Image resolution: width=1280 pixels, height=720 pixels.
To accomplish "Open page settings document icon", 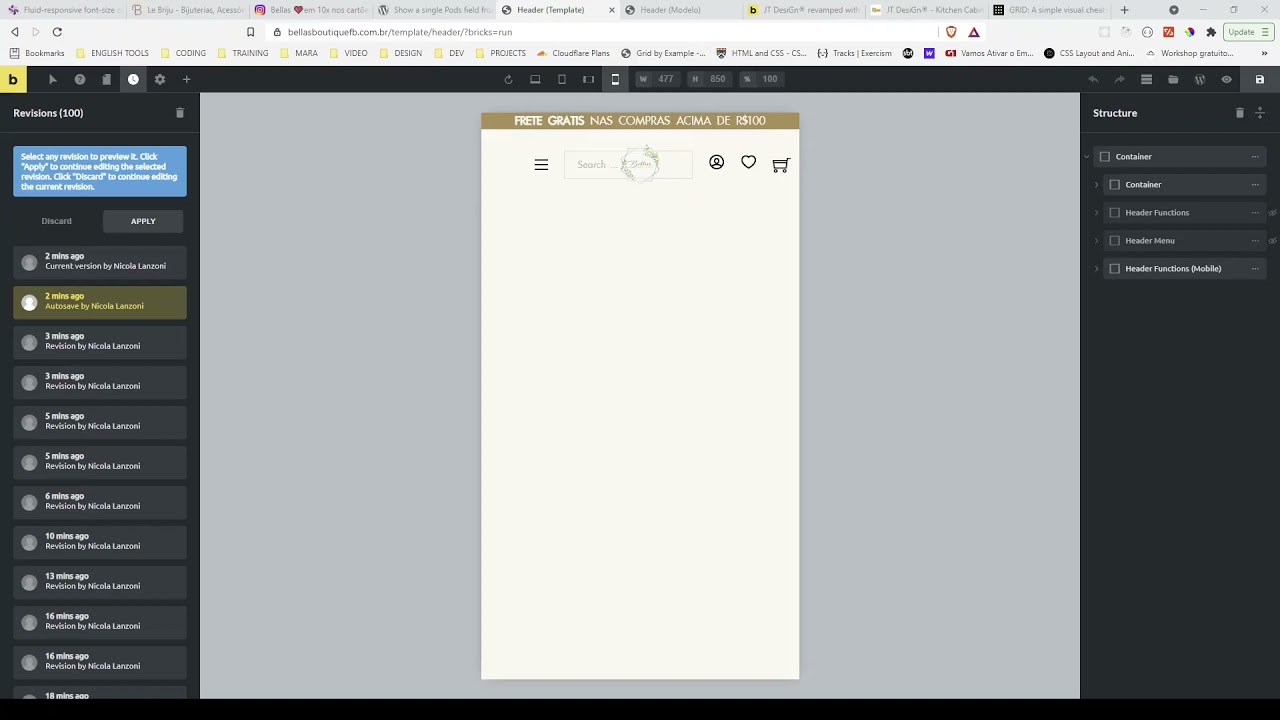I will point(106,79).
